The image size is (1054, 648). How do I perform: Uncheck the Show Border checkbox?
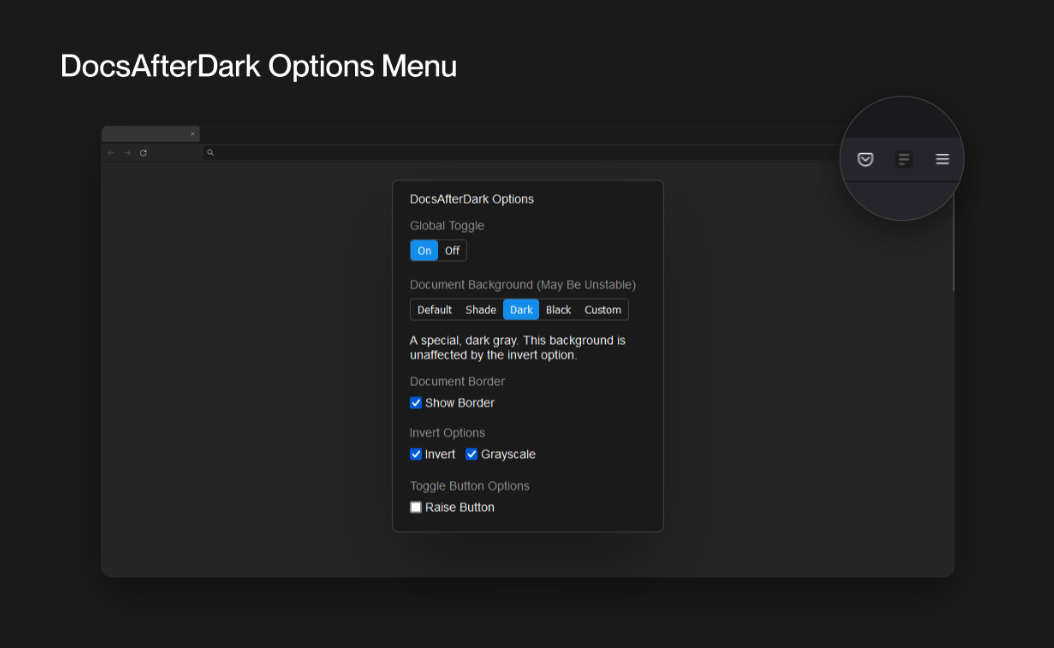click(x=416, y=403)
